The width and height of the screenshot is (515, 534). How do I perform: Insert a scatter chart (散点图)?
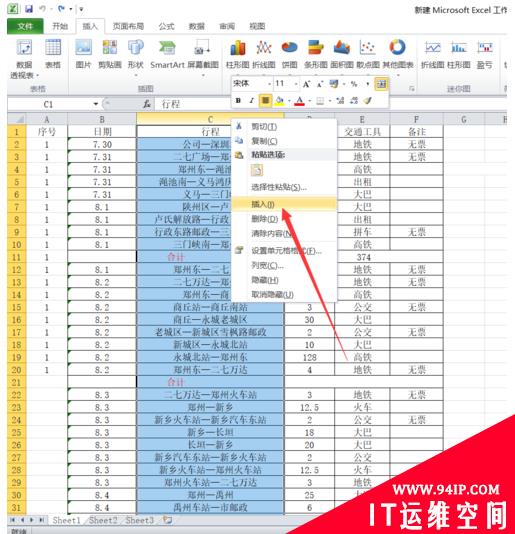tap(368, 54)
